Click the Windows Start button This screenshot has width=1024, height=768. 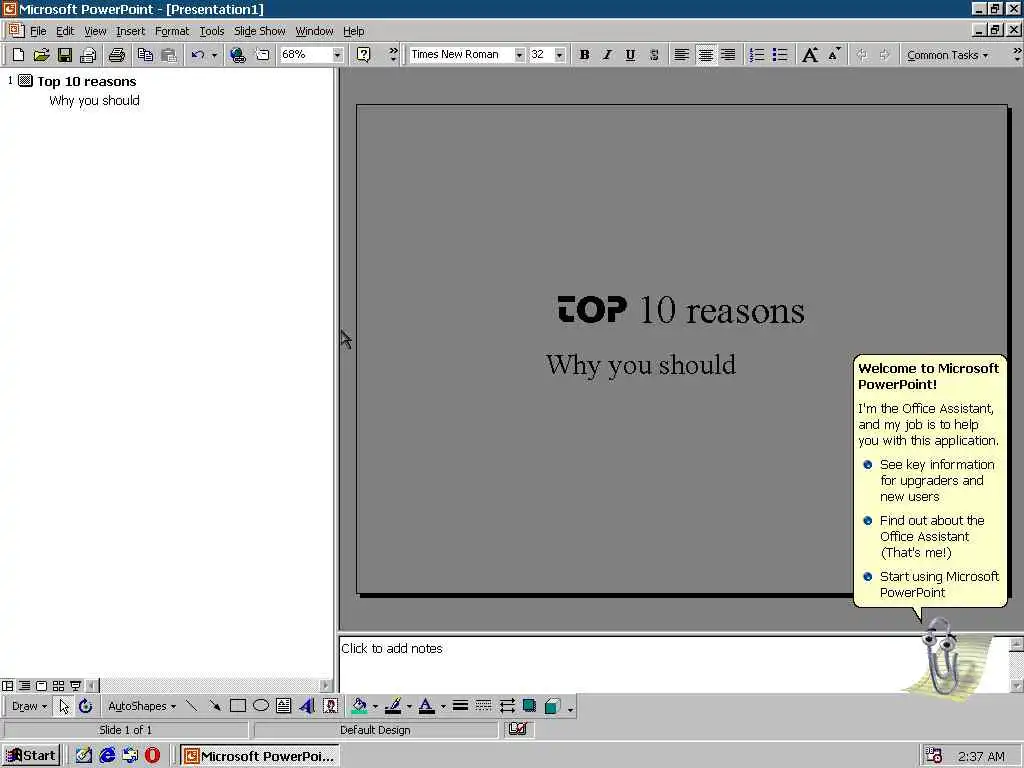coord(31,756)
